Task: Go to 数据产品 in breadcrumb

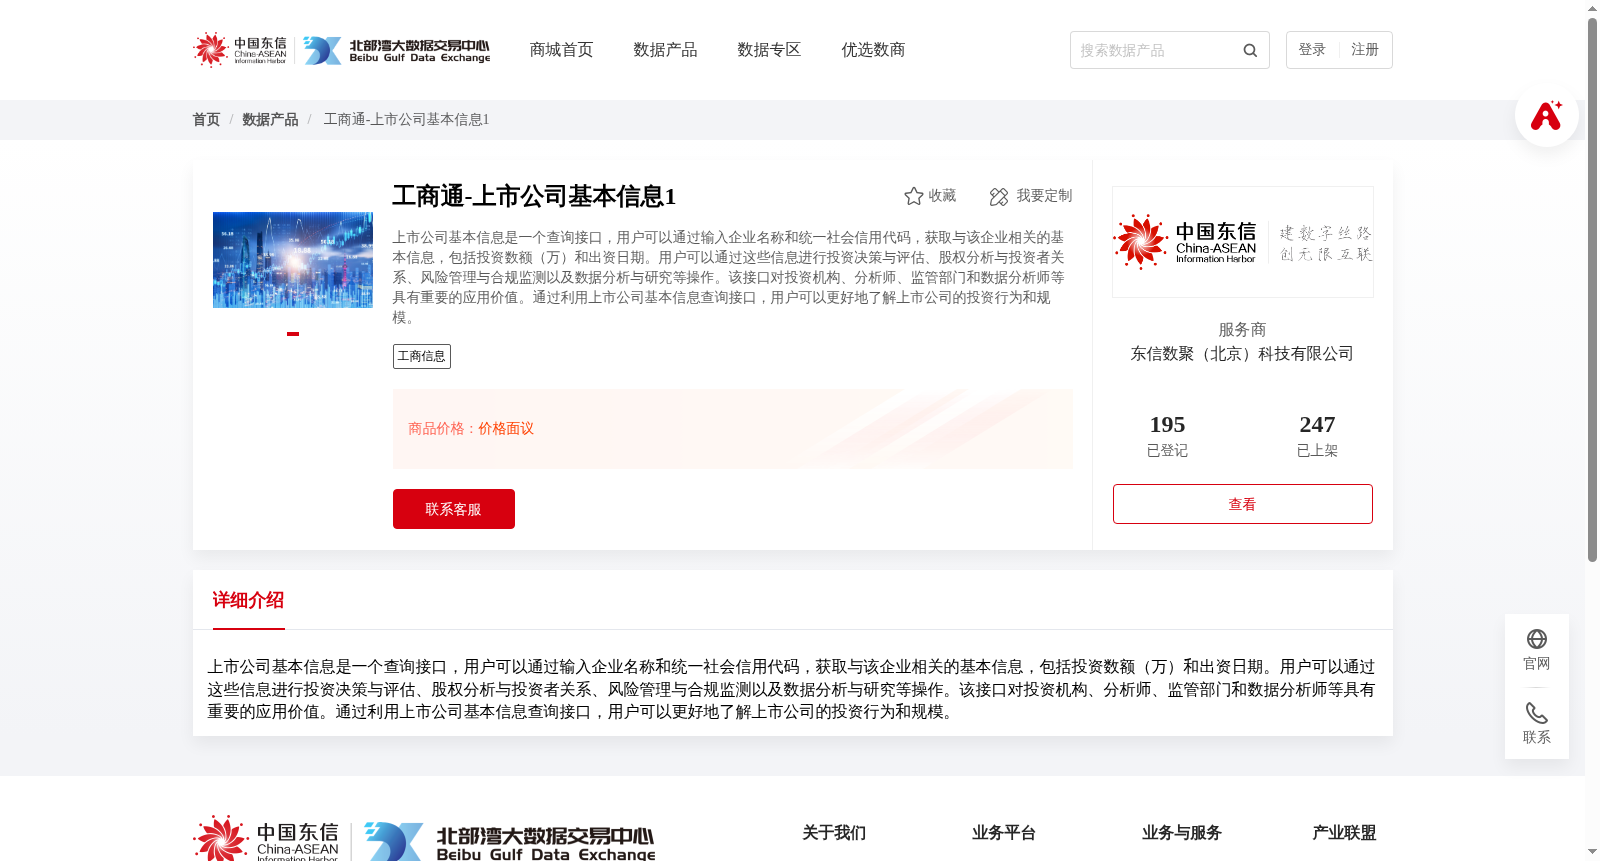Action: coord(270,120)
